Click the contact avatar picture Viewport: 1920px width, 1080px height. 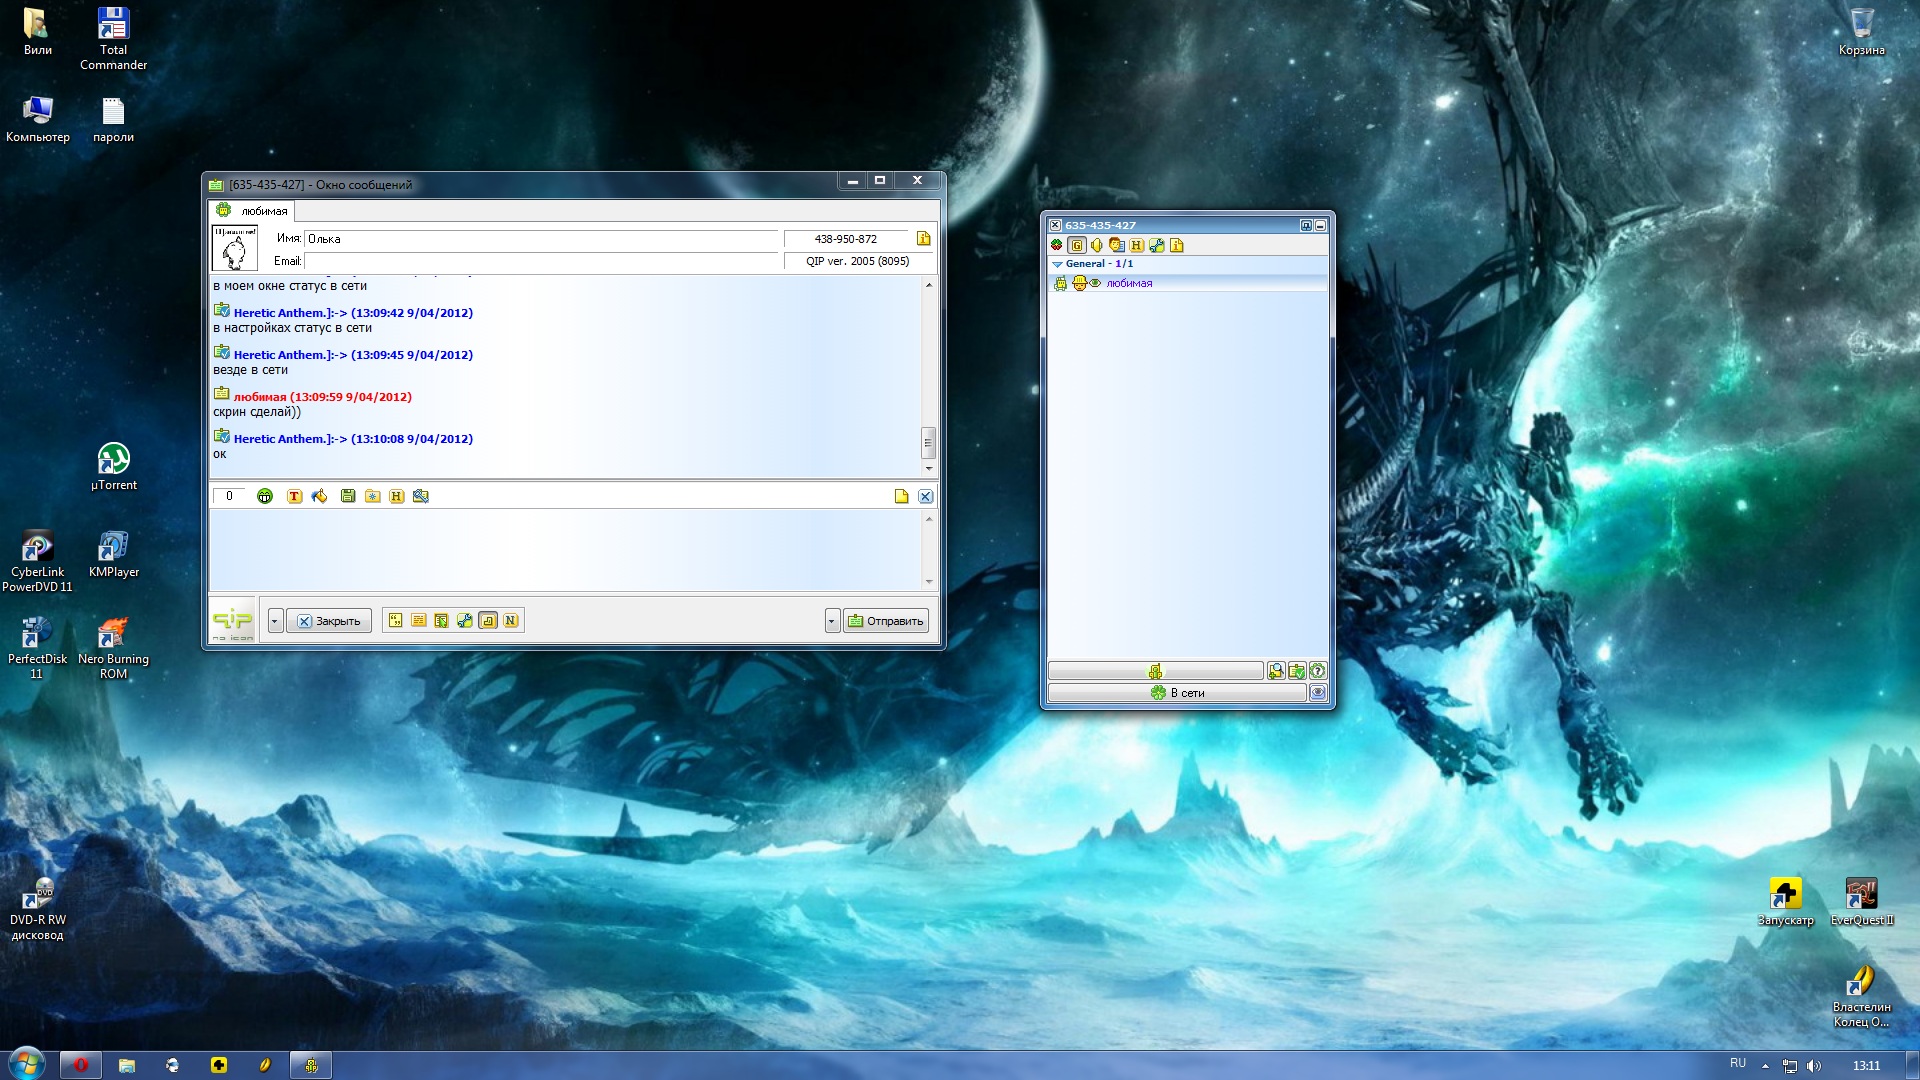235,248
